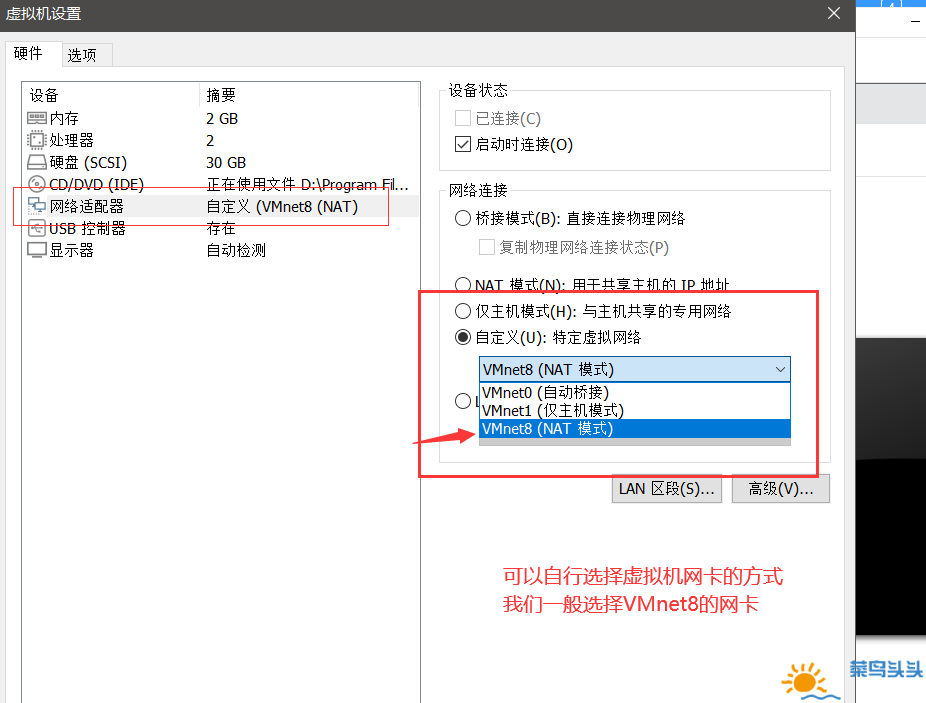Image resolution: width=926 pixels, height=703 pixels.
Task: Click the 存在 USB summary text
Action: pyautogui.click(x=221, y=228)
